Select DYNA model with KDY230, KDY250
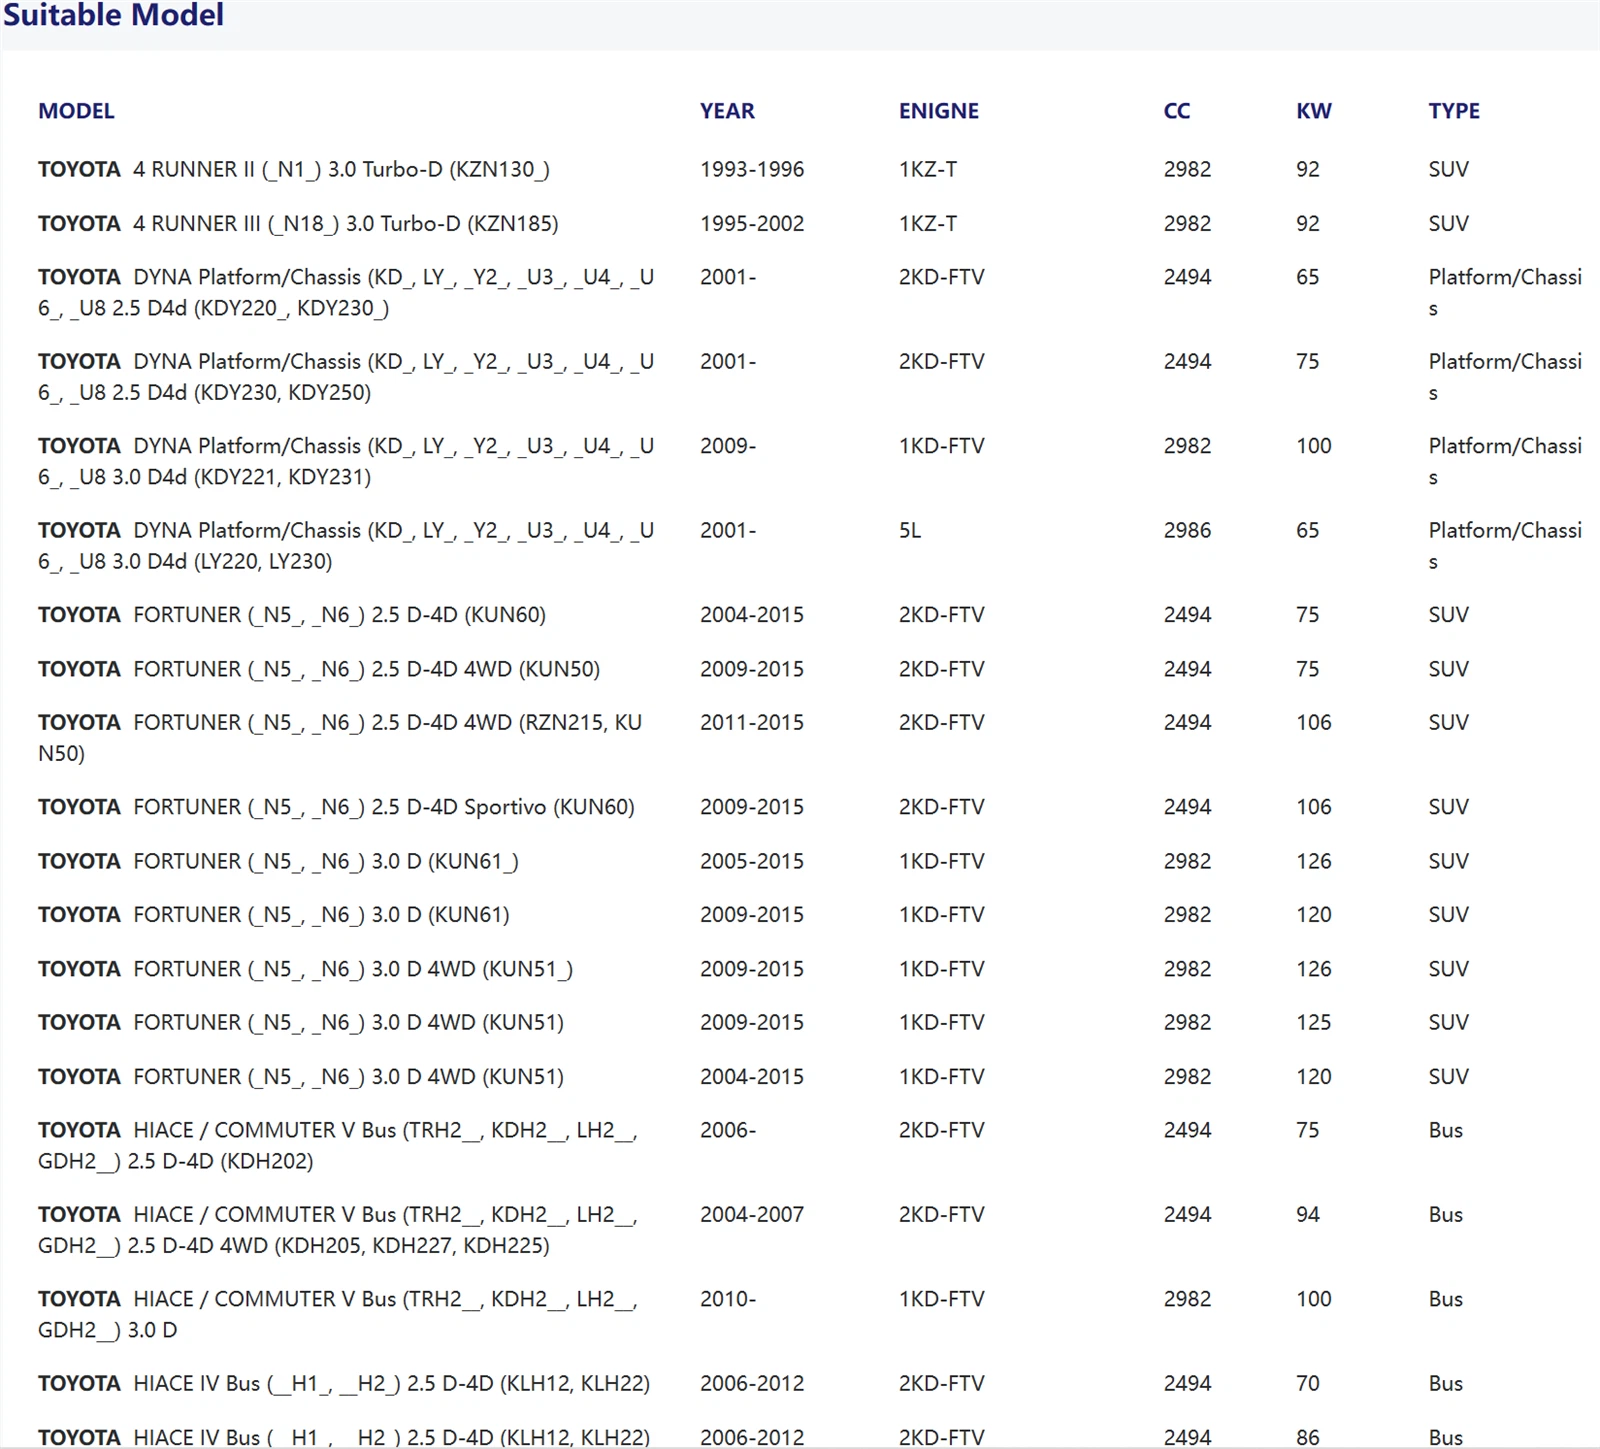 (x=346, y=377)
